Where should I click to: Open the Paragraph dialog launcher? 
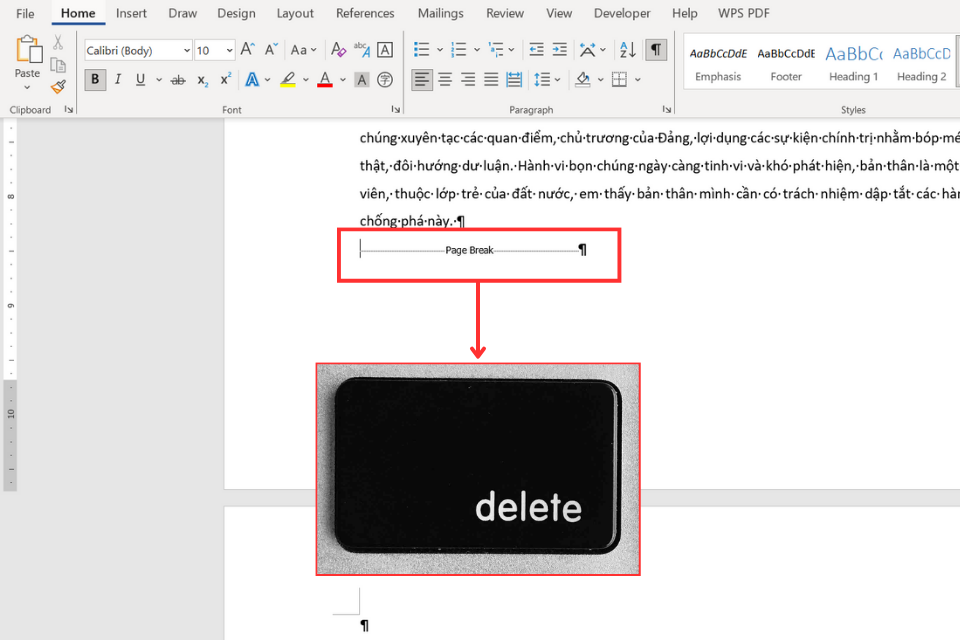pyautogui.click(x=667, y=110)
